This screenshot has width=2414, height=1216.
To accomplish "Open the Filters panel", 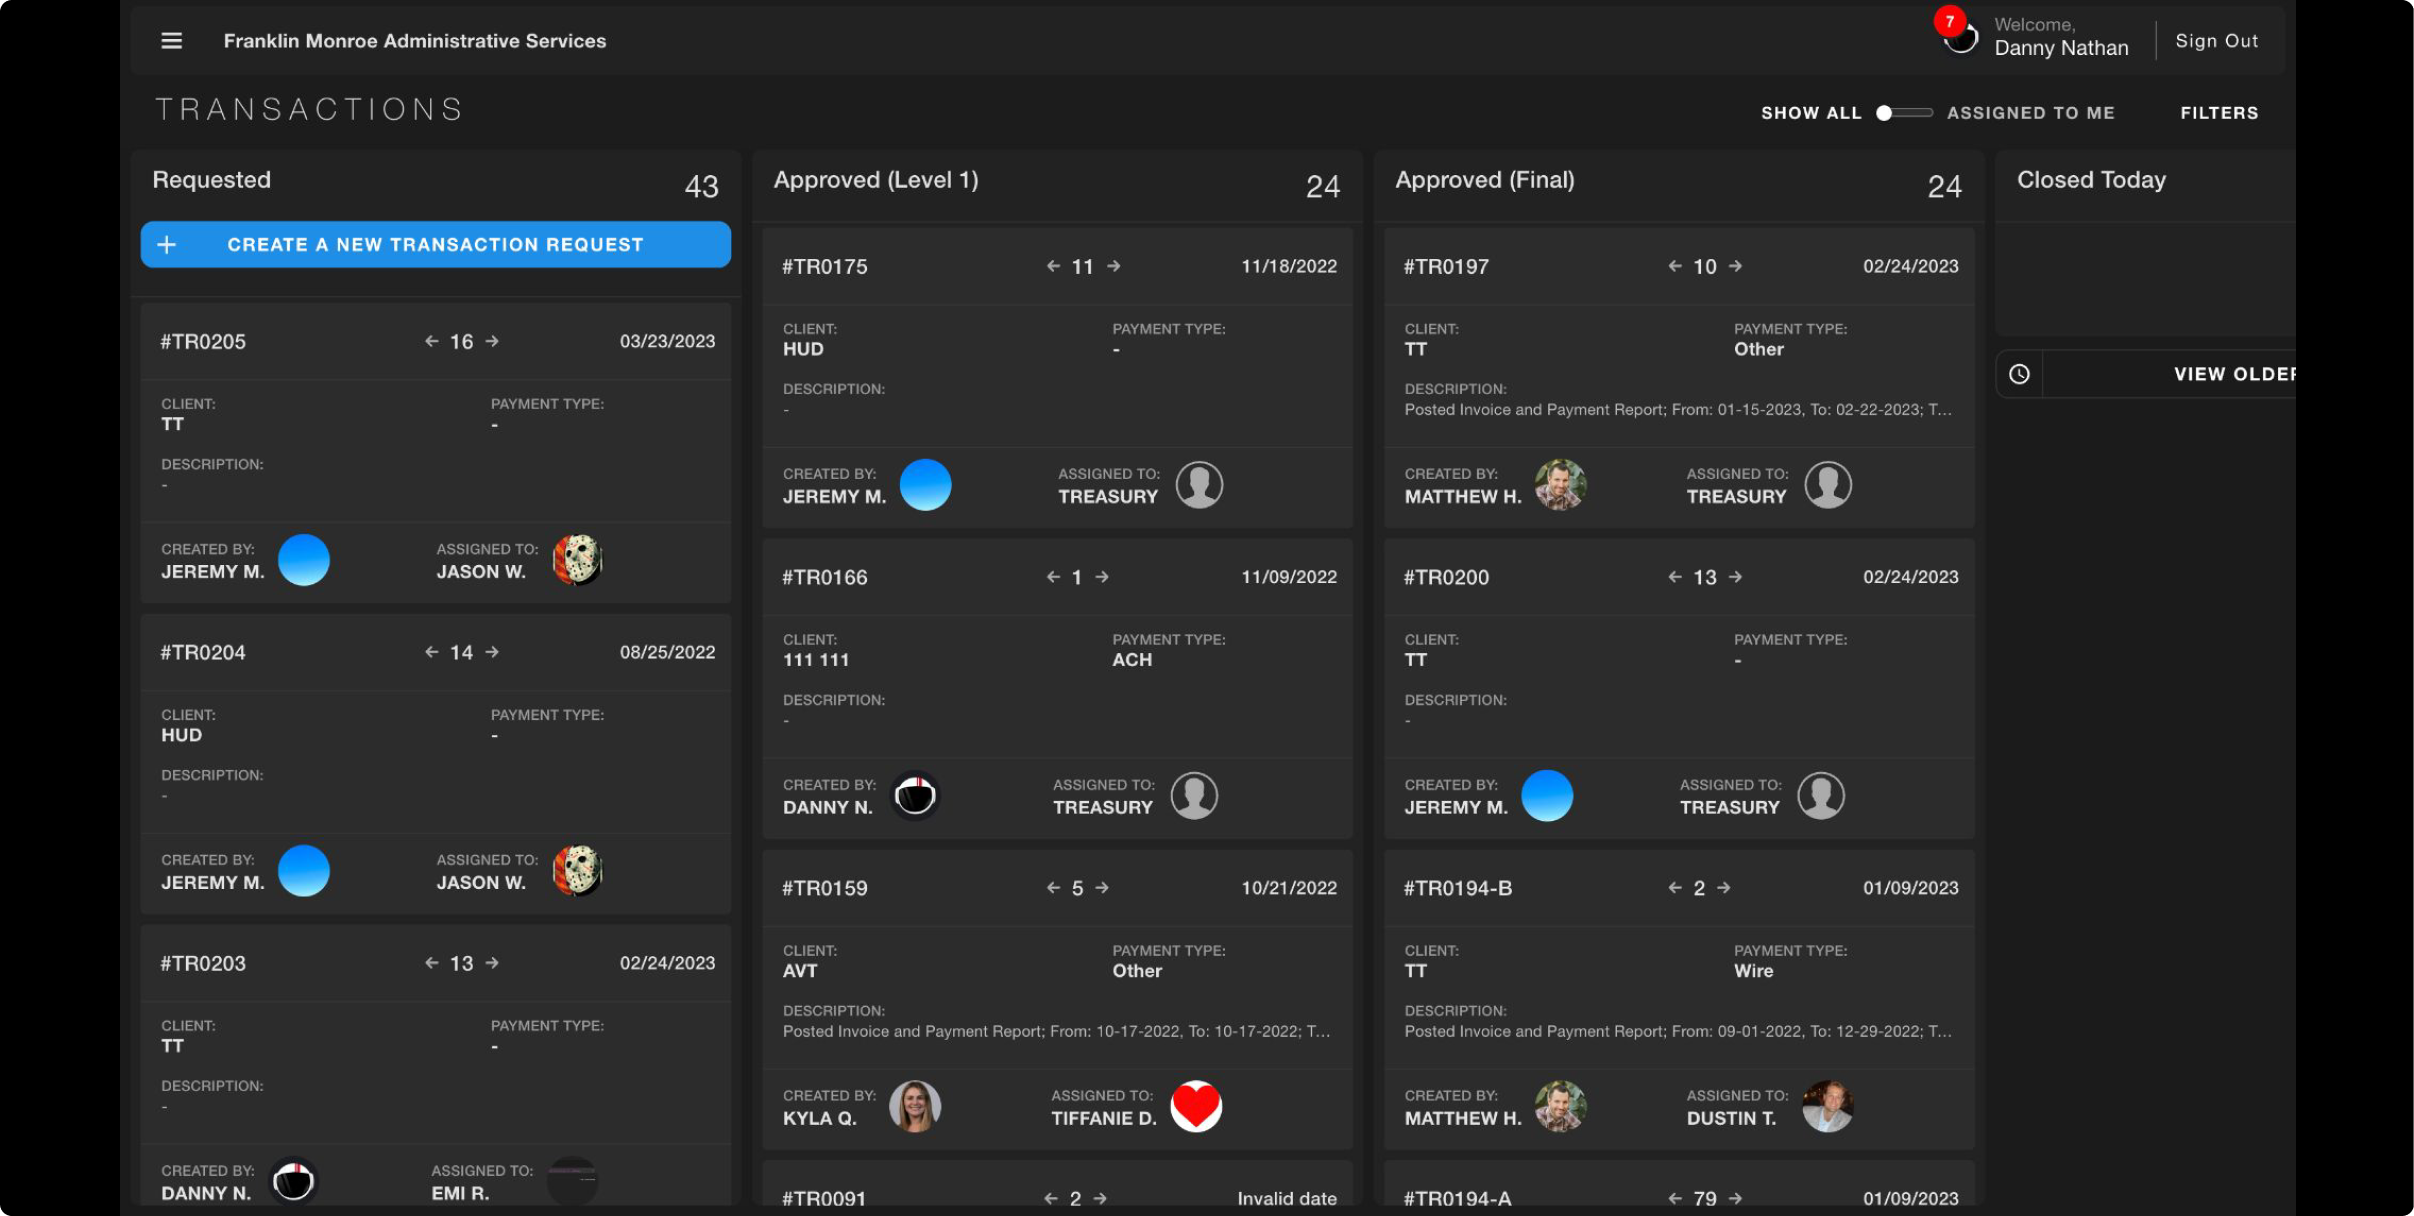I will (x=2219, y=113).
